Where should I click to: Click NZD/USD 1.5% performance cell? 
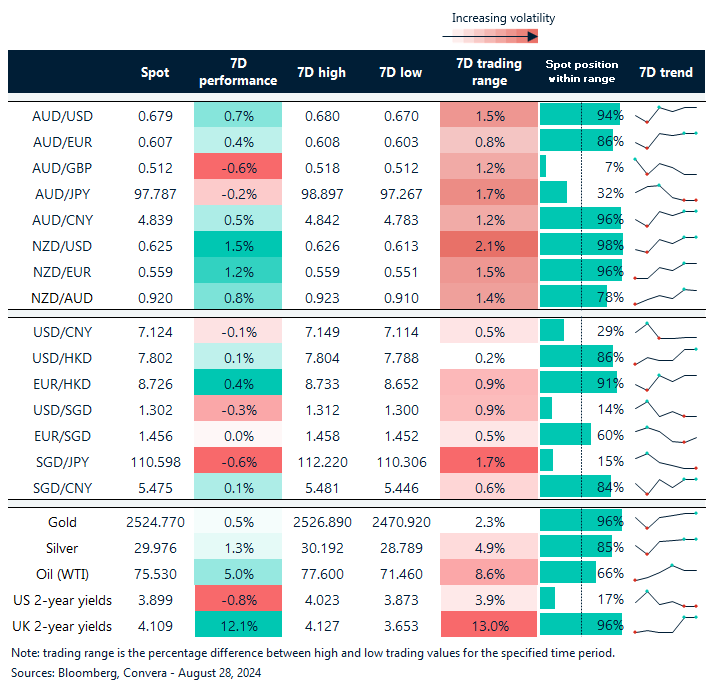238,245
